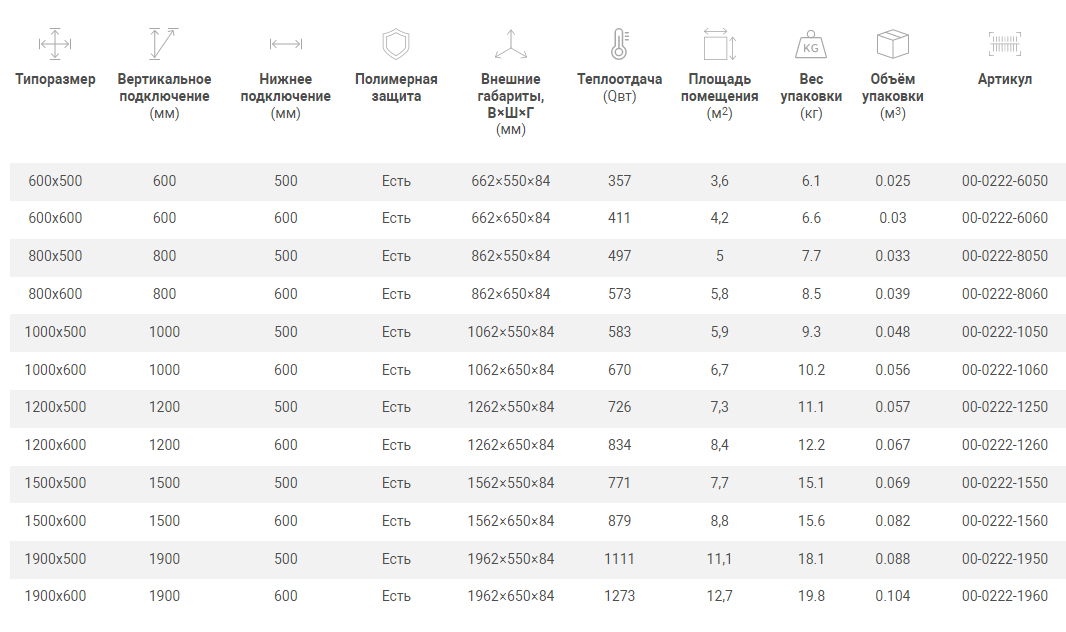The height and width of the screenshot is (632, 1066).
Task: Select article number 00-0222-6050
Action: coord(1004,181)
